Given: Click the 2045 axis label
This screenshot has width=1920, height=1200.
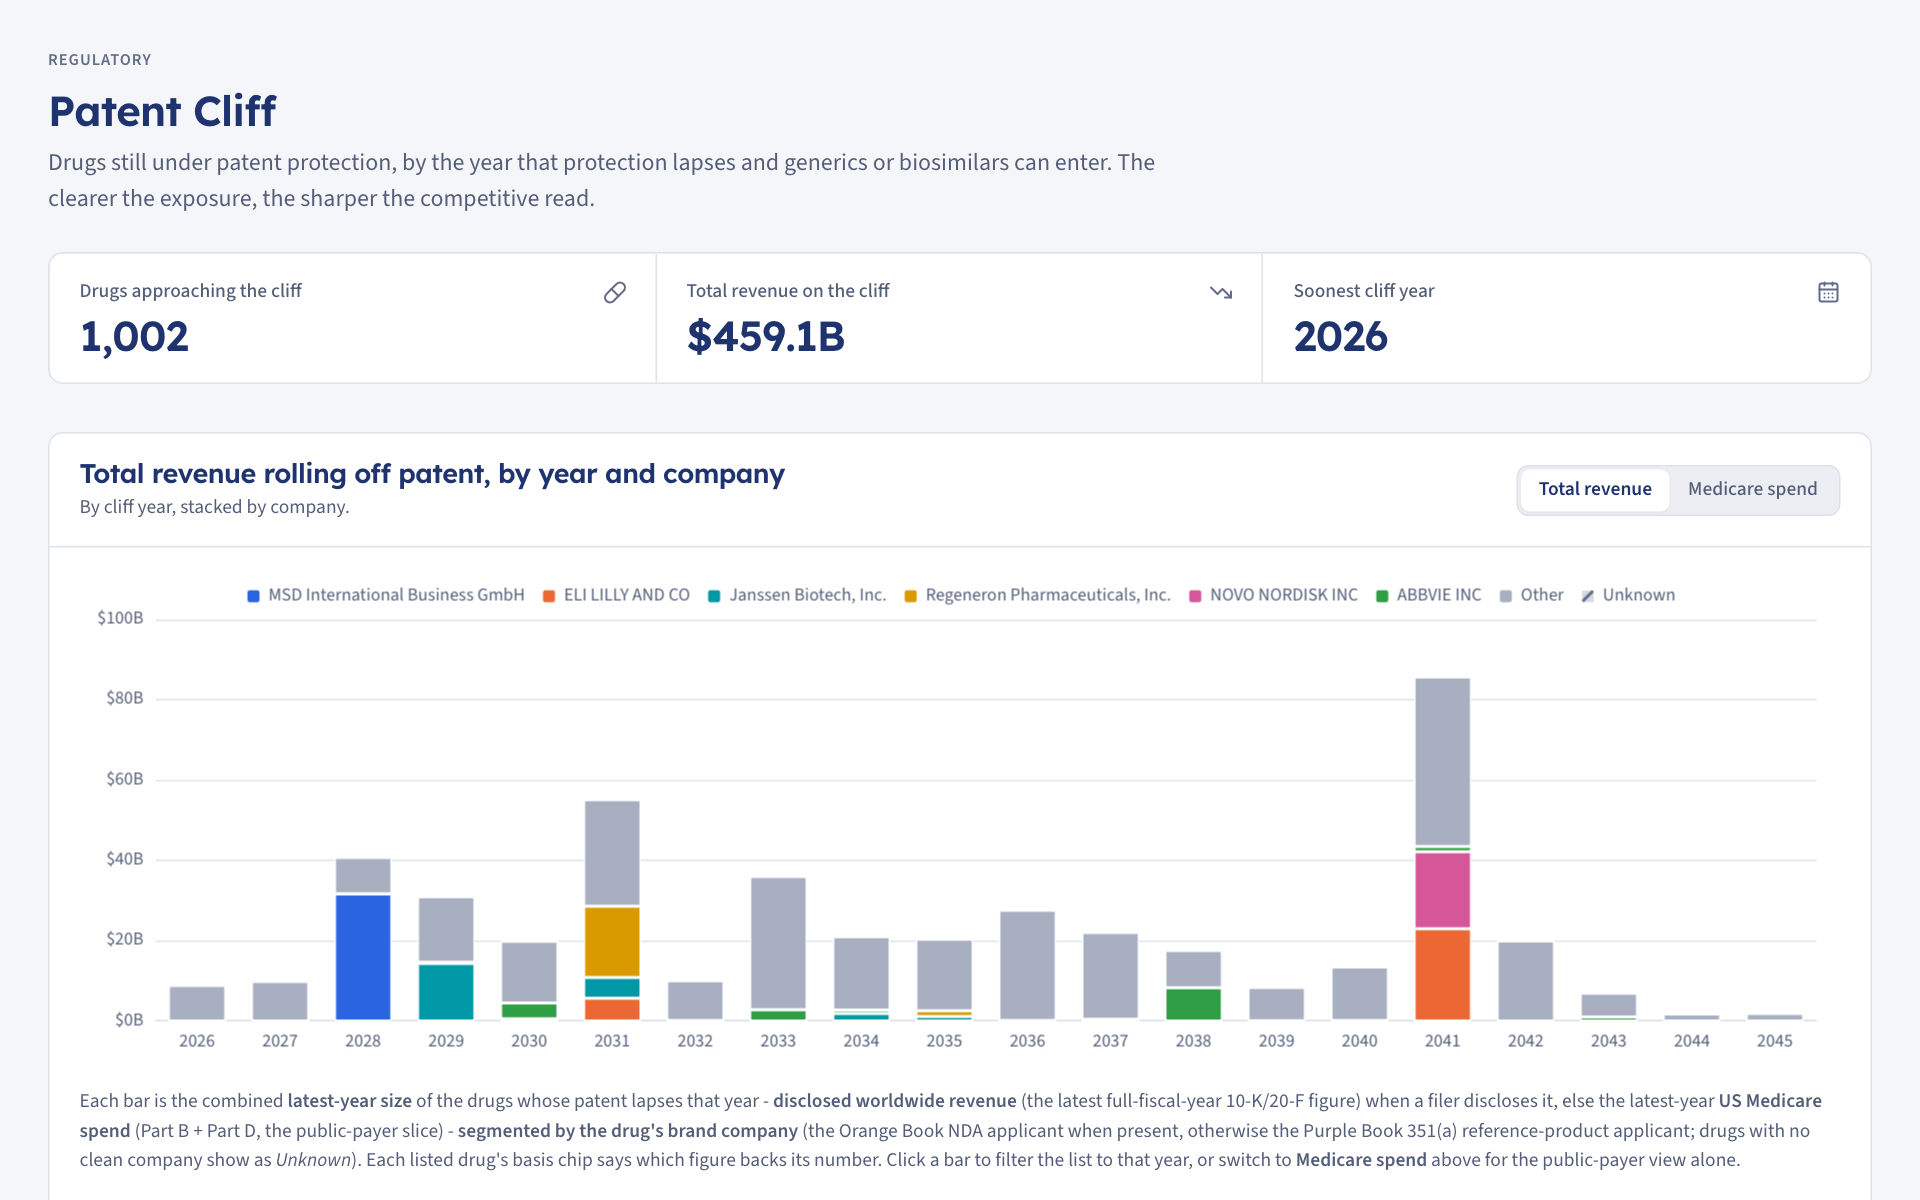Looking at the screenshot, I should pyautogui.click(x=1774, y=1041).
